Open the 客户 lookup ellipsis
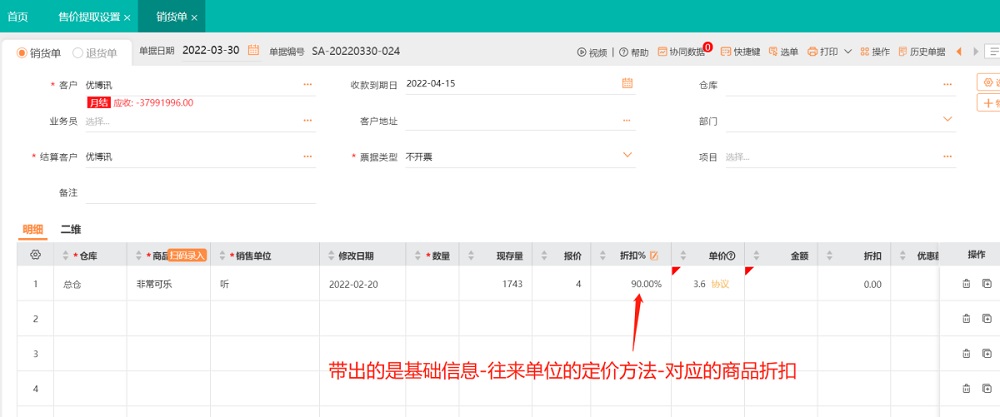Screen dimensions: 1000x417 pyautogui.click(x=308, y=84)
